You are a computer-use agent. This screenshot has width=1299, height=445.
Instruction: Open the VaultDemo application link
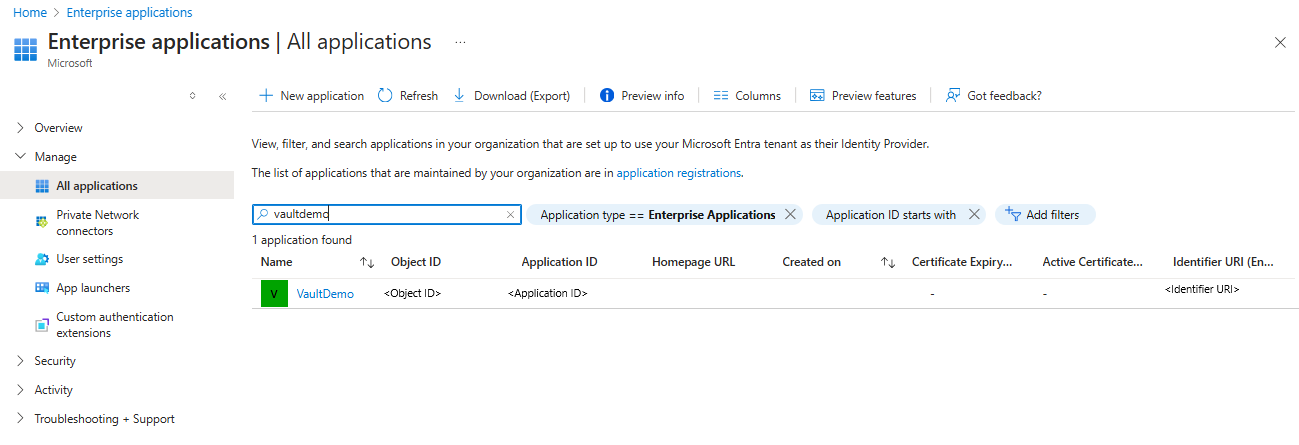click(325, 294)
